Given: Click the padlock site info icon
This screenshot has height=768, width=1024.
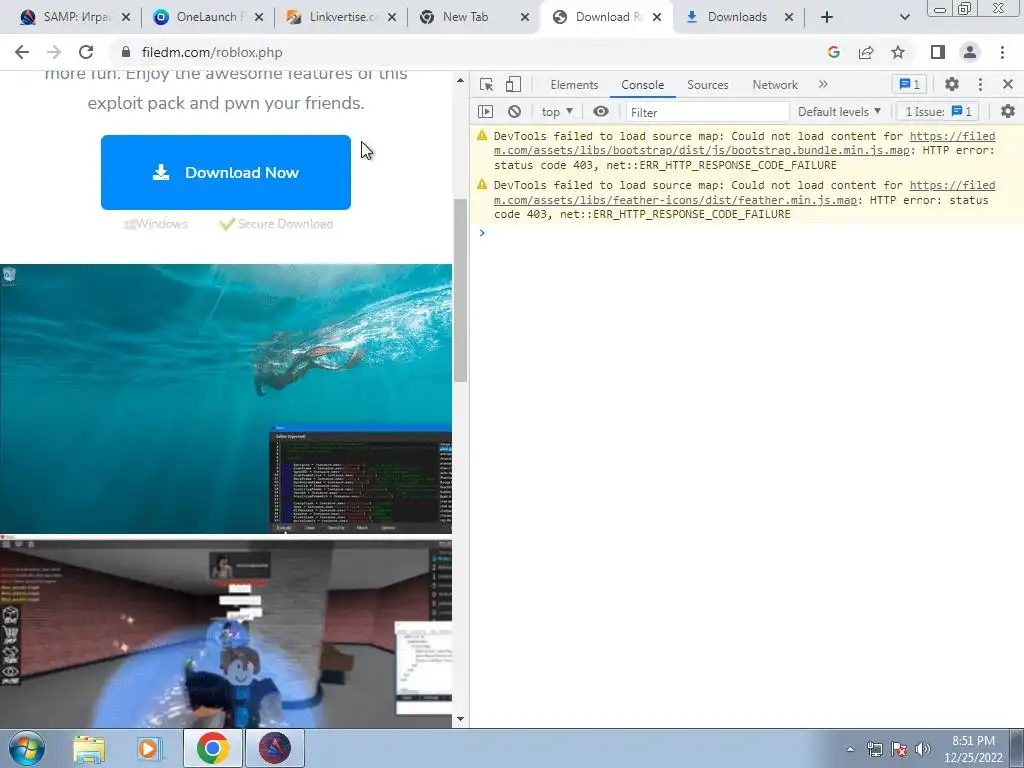Looking at the screenshot, I should 127,52.
